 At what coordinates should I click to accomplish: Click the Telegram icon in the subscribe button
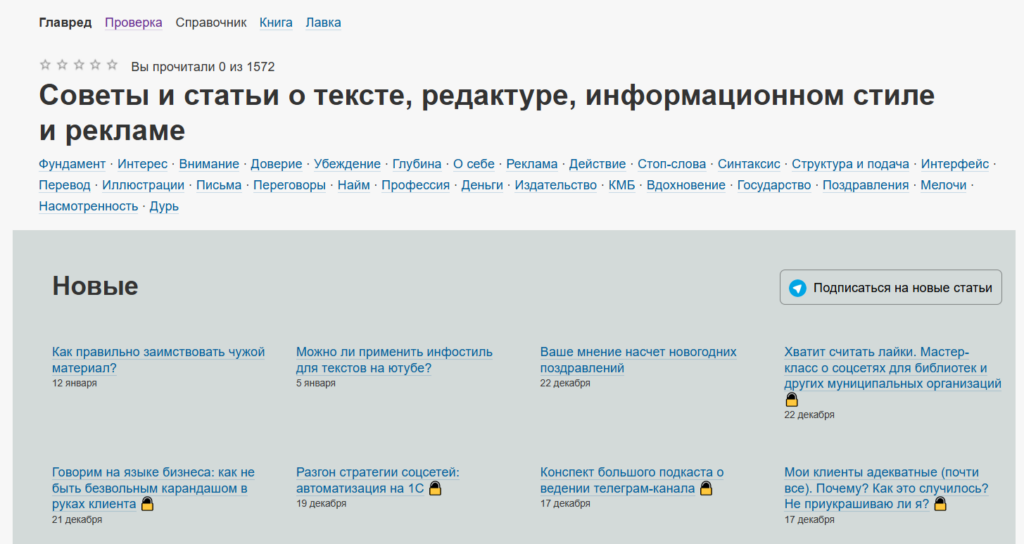coord(797,288)
